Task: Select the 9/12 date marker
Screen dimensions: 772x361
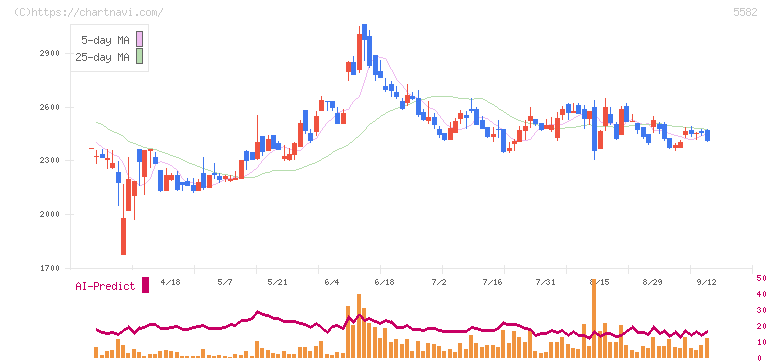Action: click(706, 282)
